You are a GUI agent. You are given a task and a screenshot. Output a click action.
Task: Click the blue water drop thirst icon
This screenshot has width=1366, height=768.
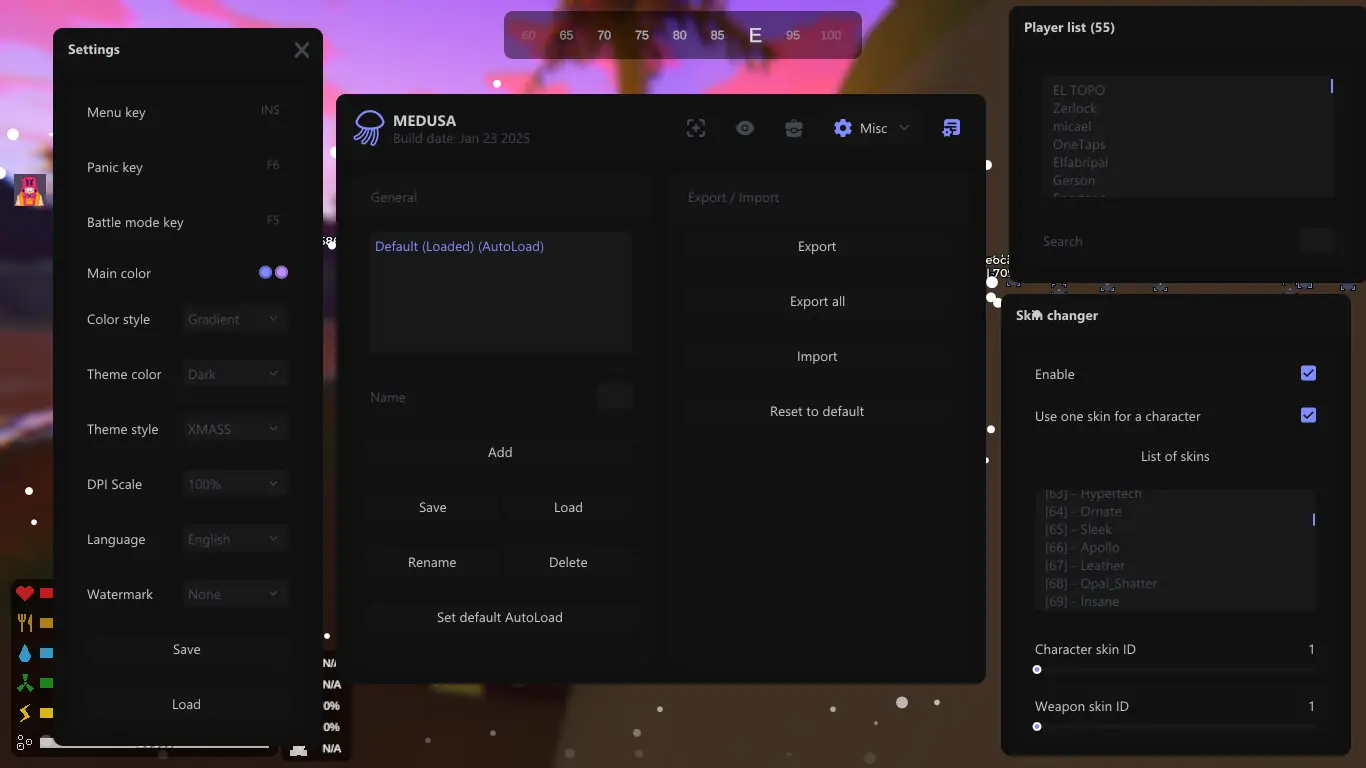25,653
